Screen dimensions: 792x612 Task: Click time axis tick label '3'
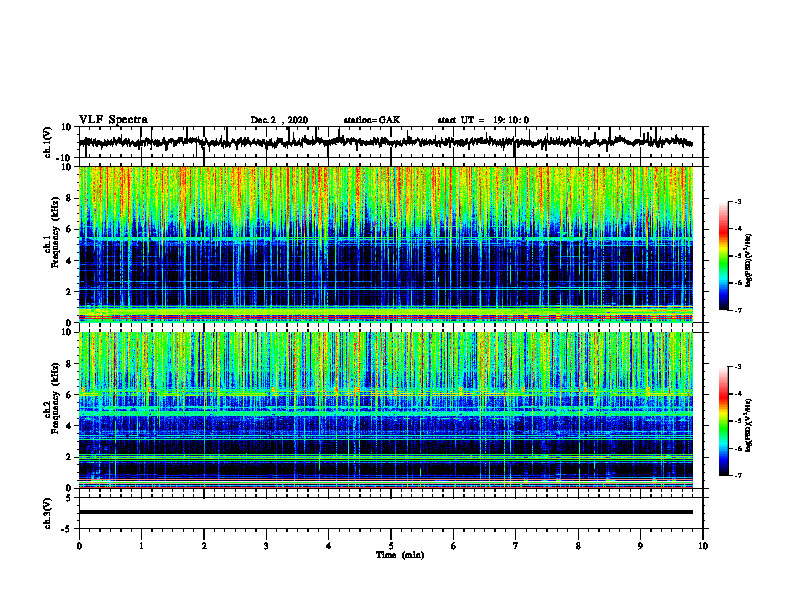[266, 546]
